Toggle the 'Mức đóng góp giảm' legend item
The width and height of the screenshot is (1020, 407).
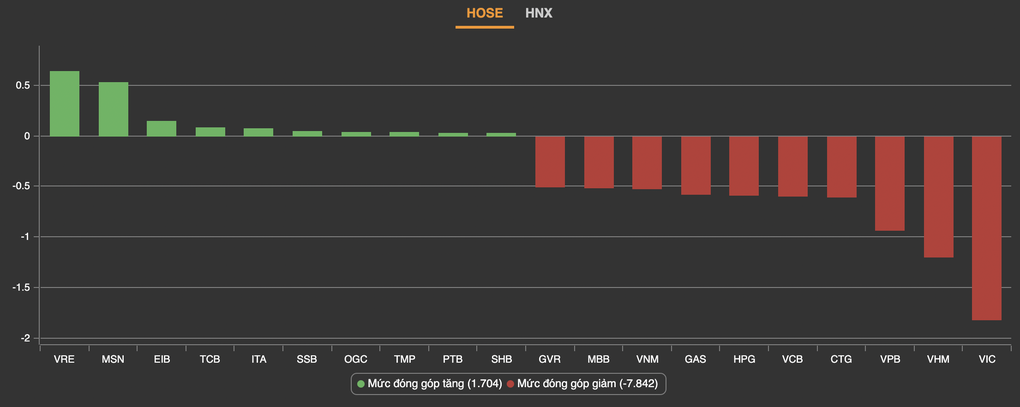pos(585,383)
